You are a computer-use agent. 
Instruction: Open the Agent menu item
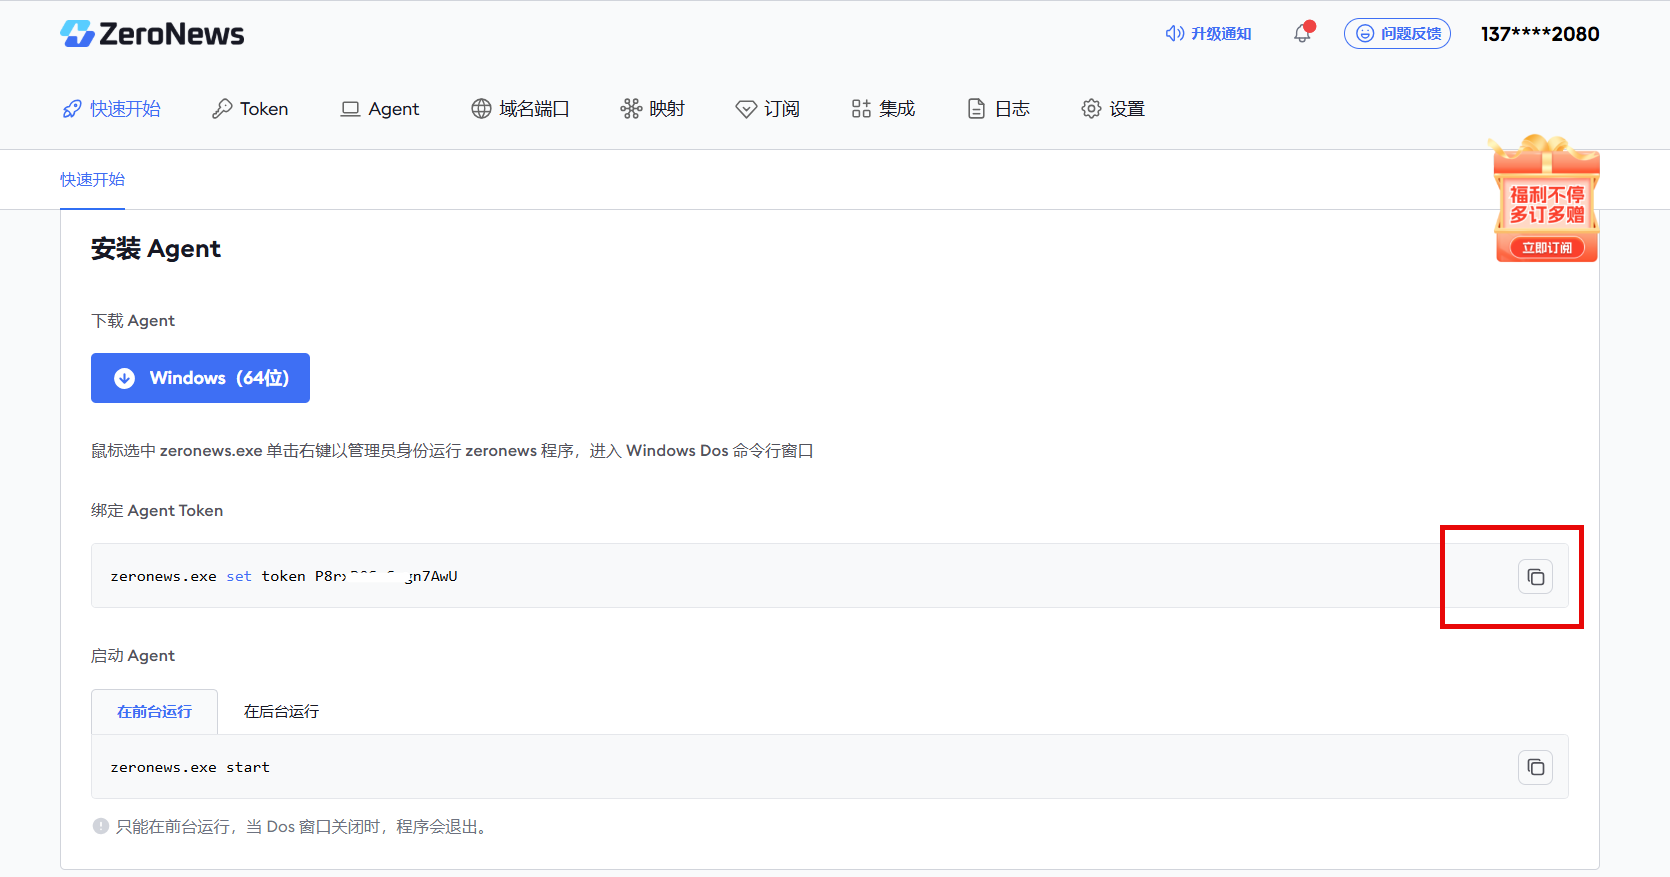point(380,109)
